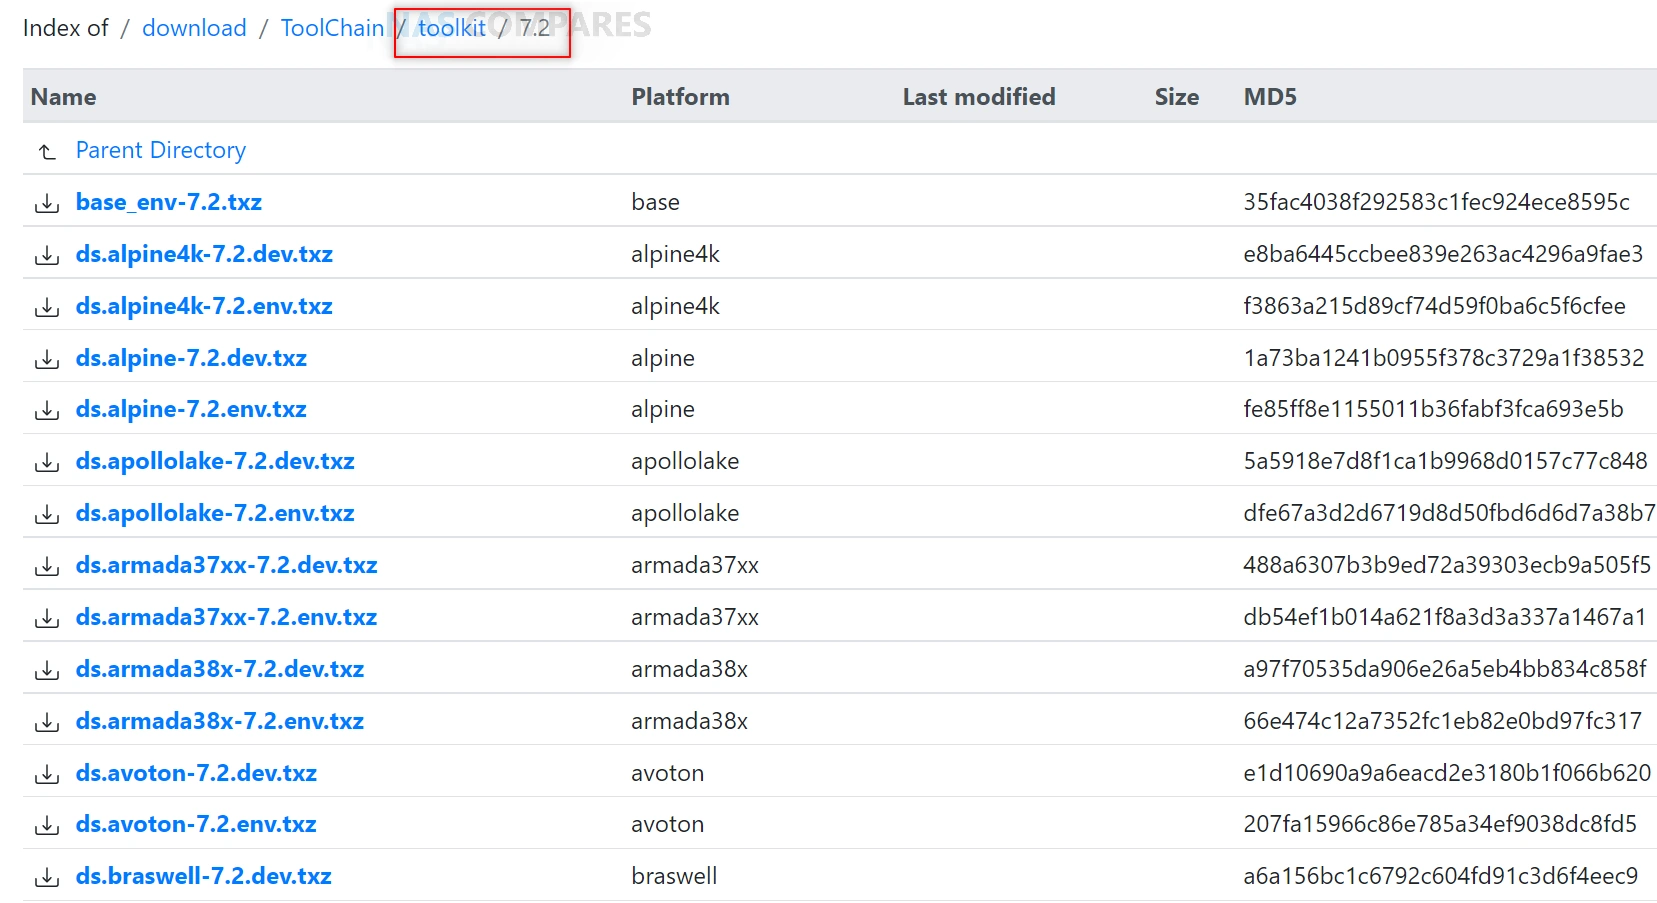Viewport: 1657px width, 903px height.
Task: Click 'braswell' platform cell
Action: pyautogui.click(x=675, y=876)
